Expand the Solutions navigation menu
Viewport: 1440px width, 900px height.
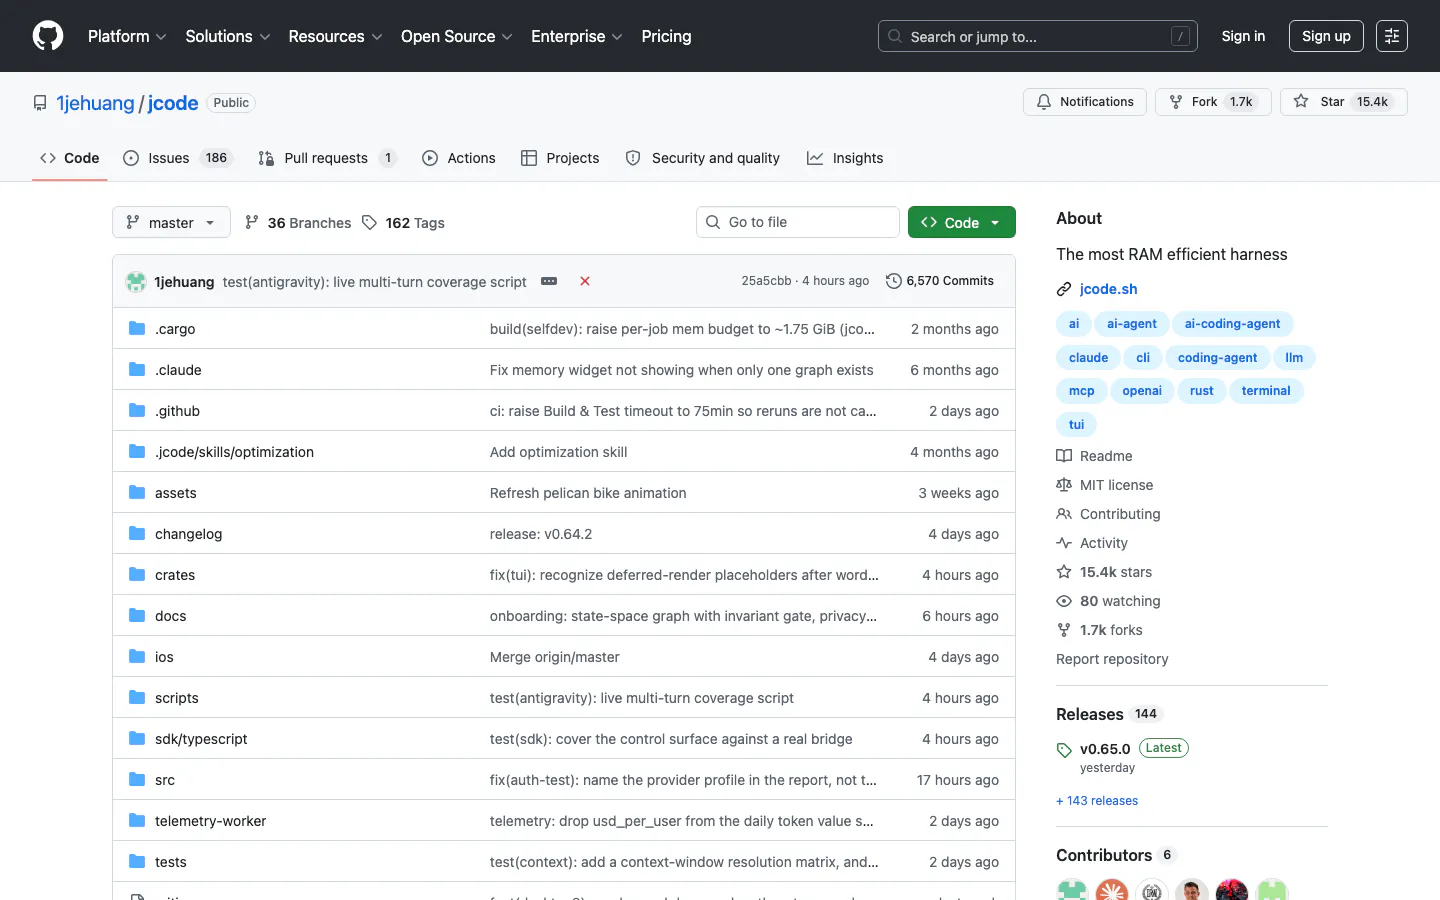point(228,36)
